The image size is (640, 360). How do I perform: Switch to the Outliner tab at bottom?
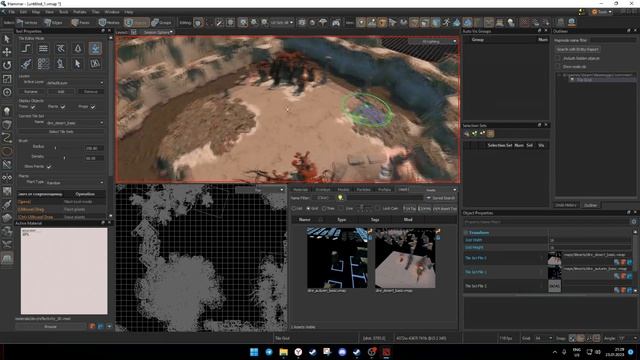[x=590, y=205]
